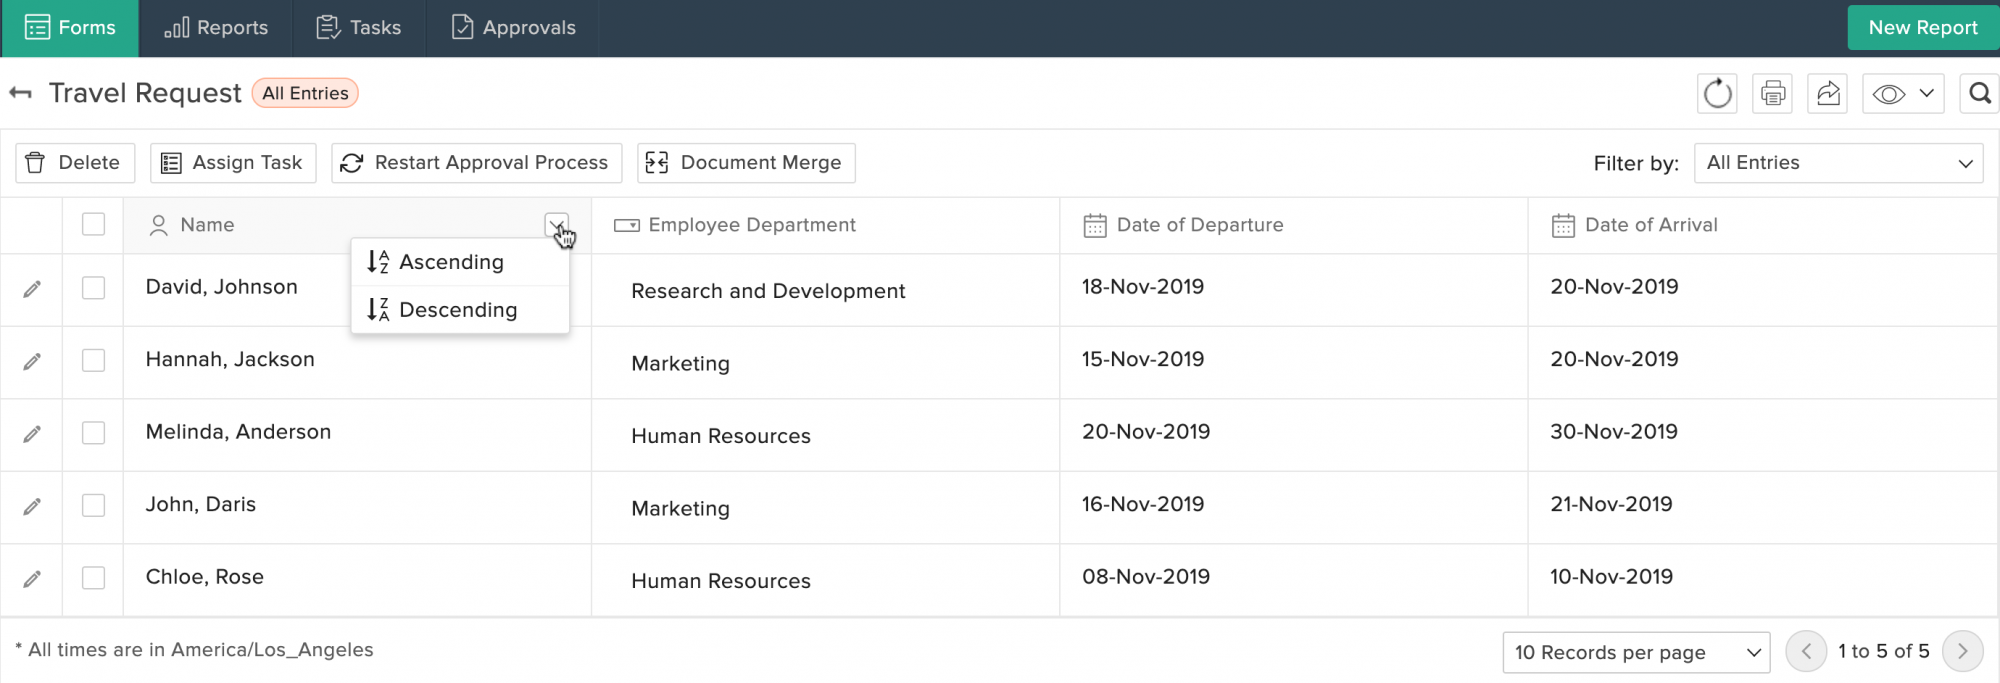
Task: Check the John, Daris row checkbox
Action: point(93,505)
